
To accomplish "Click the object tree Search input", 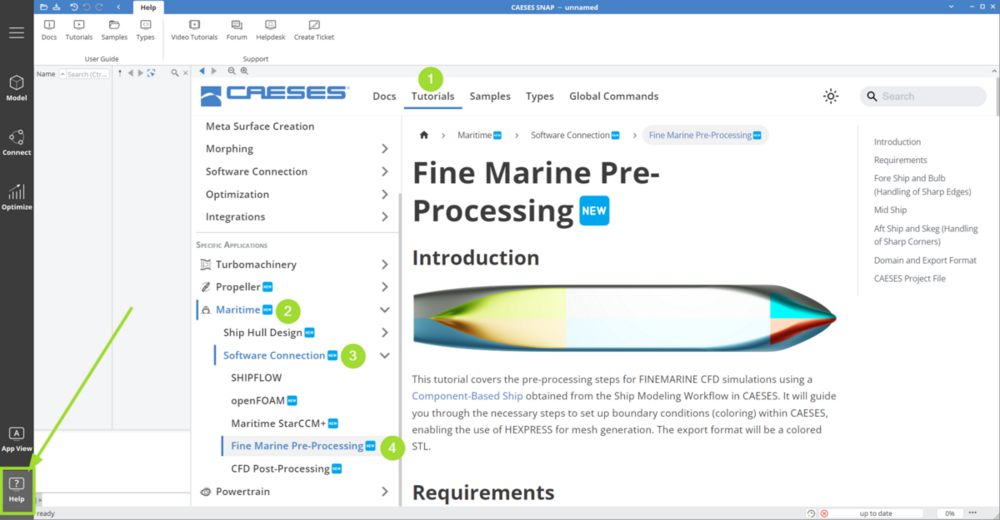I will point(87,74).
